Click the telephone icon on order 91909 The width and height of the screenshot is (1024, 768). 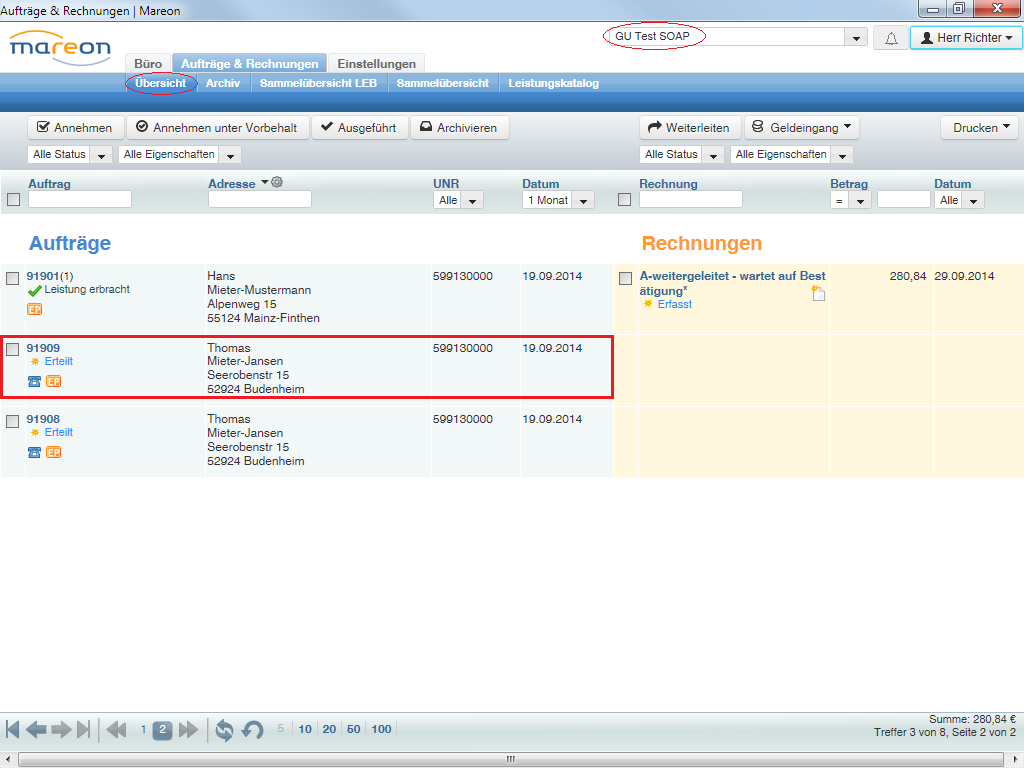click(34, 381)
